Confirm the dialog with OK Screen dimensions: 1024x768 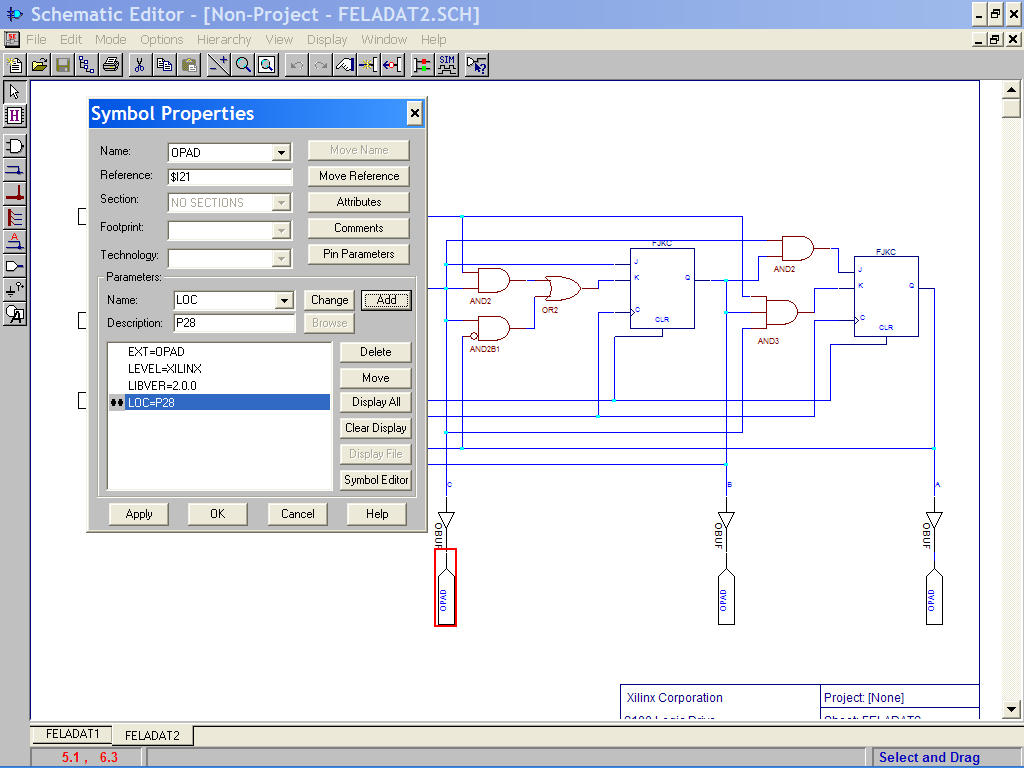pos(217,514)
